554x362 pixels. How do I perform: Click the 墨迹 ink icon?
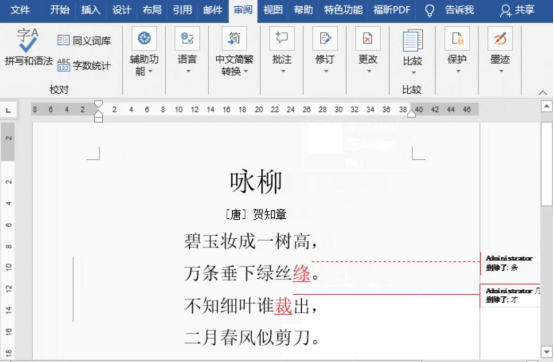(x=500, y=38)
